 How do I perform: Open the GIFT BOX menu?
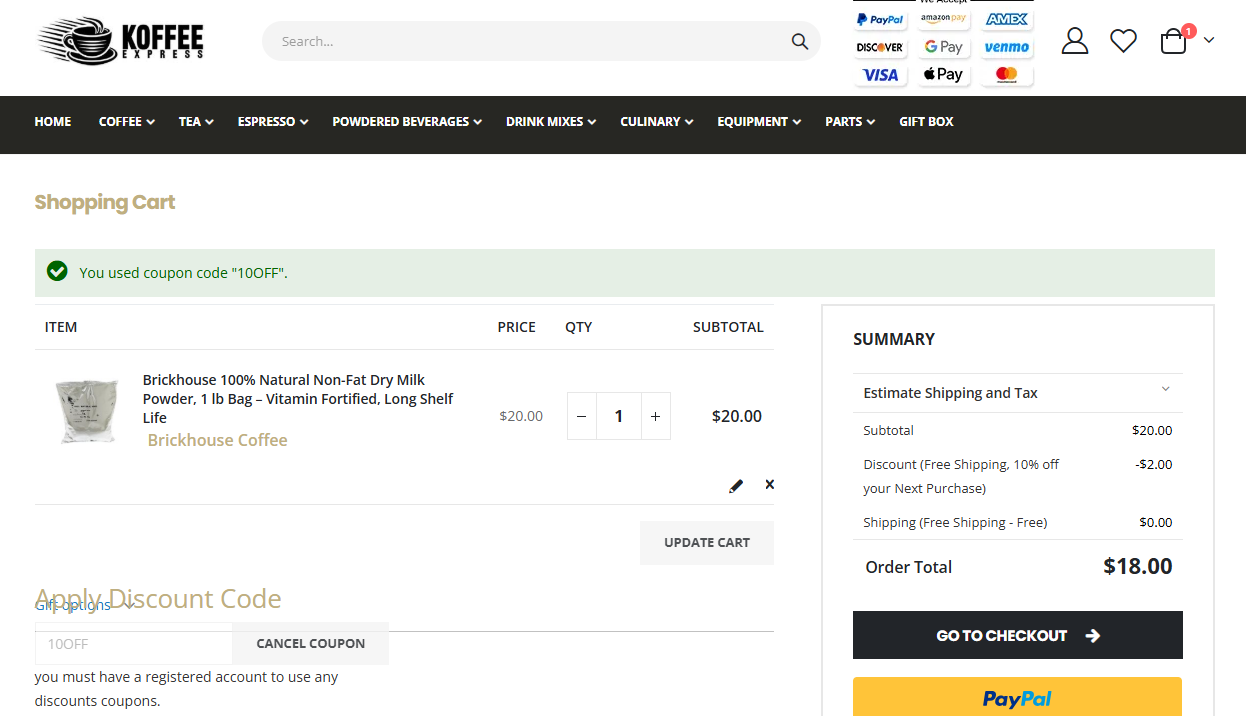[x=926, y=121]
